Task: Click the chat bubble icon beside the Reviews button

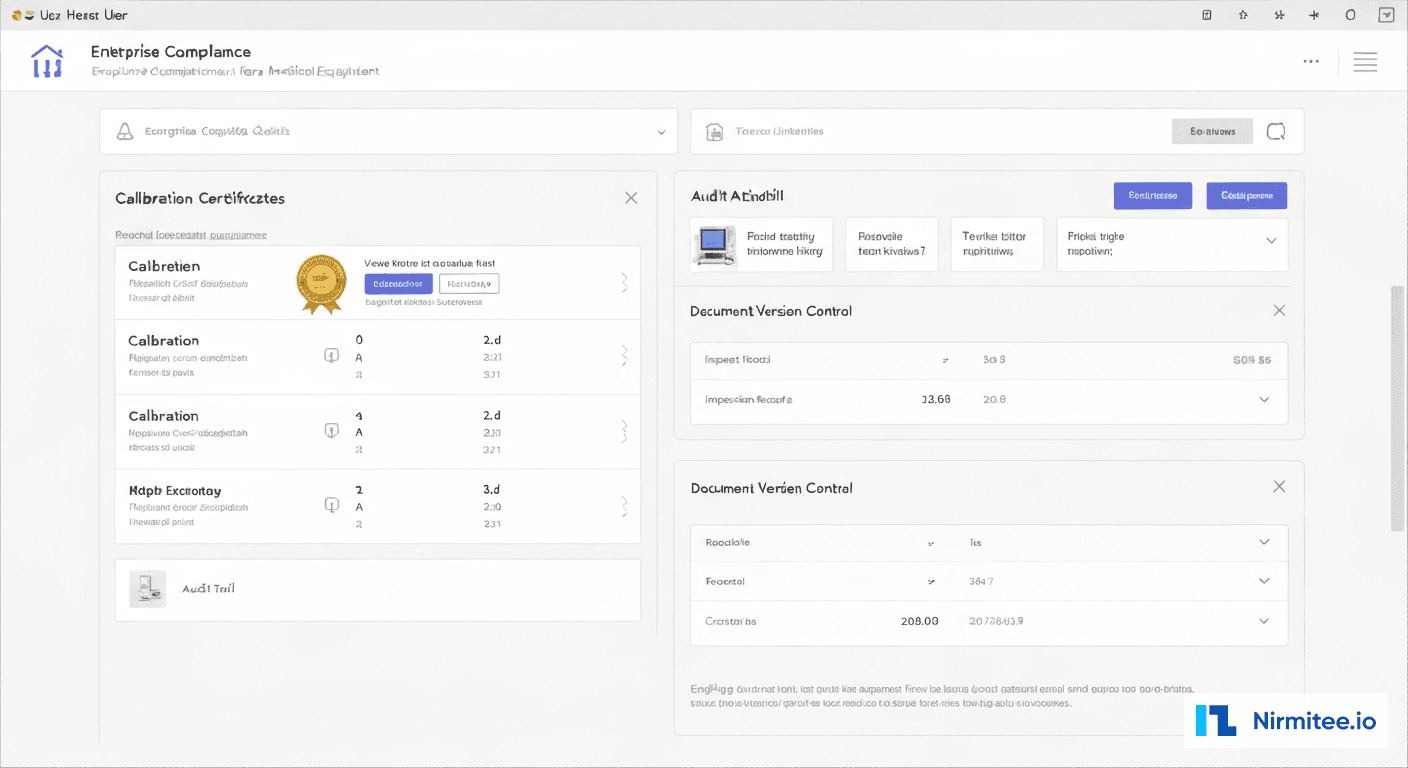Action: pyautogui.click(x=1275, y=130)
